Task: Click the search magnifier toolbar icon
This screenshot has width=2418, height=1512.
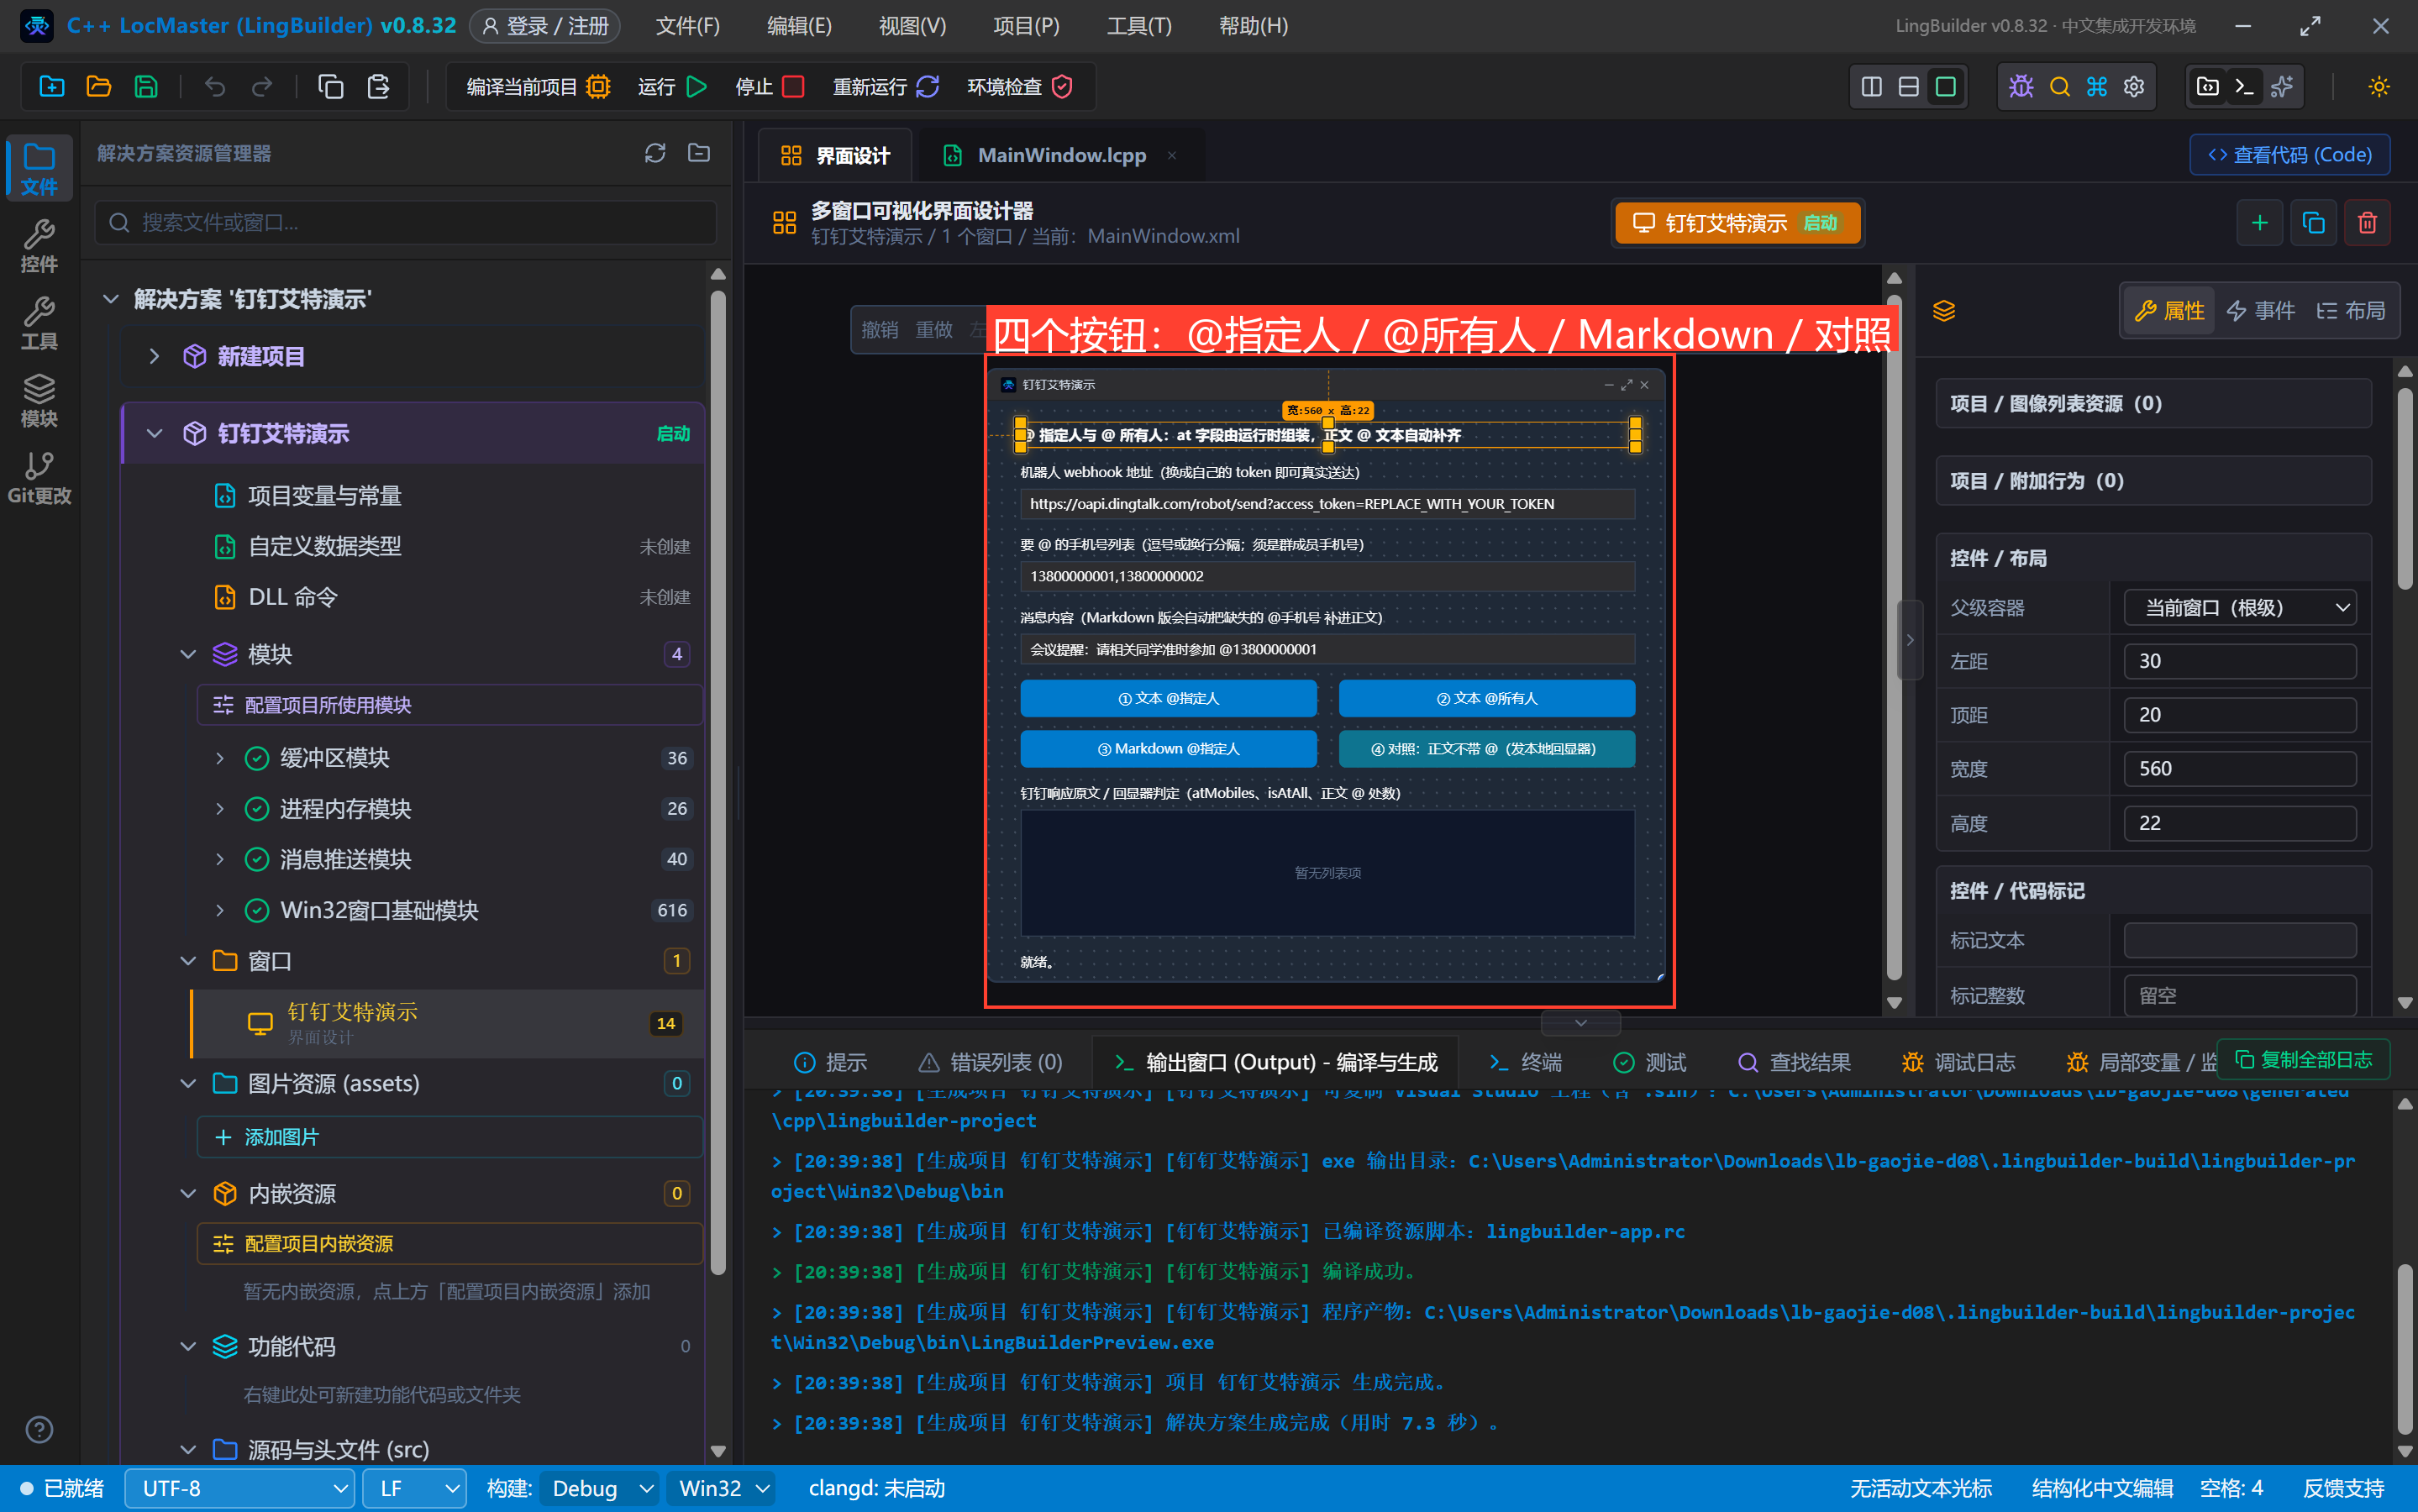Action: (2059, 87)
